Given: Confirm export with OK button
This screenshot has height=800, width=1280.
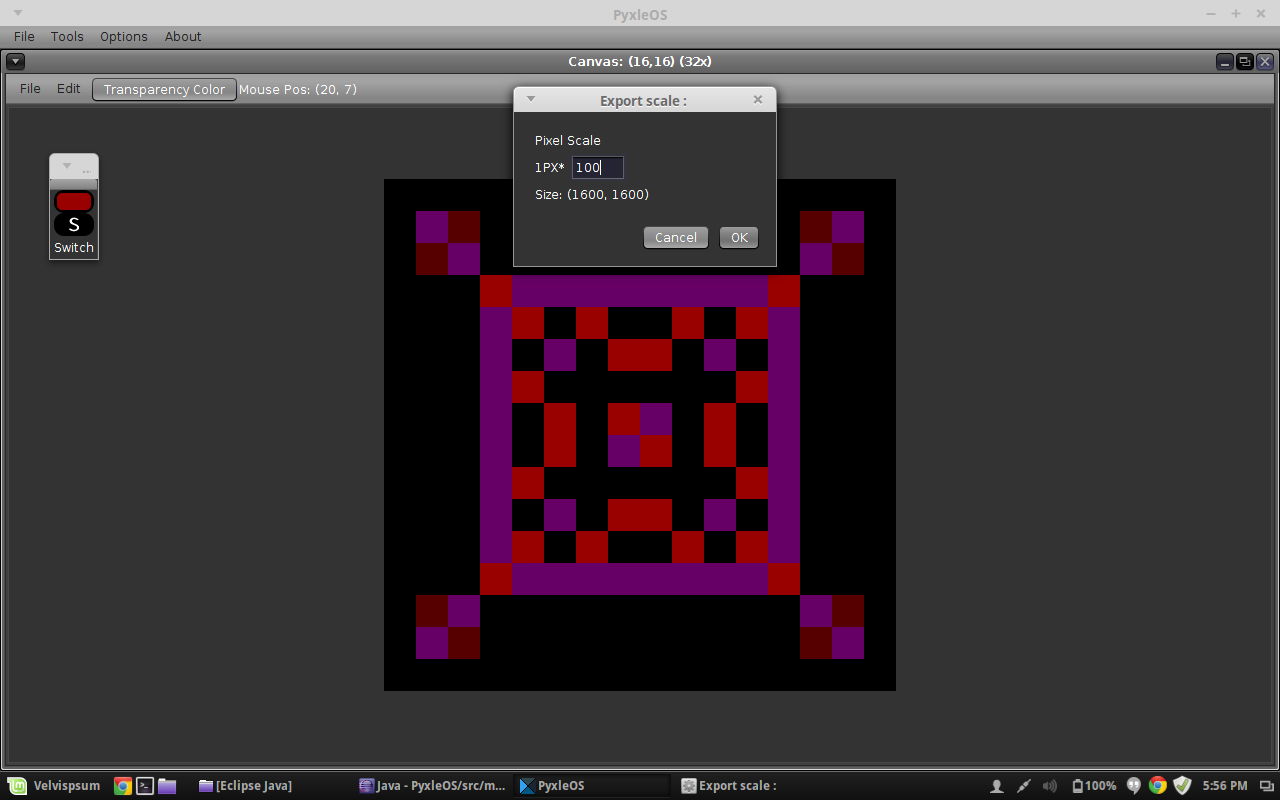Looking at the screenshot, I should 739,237.
